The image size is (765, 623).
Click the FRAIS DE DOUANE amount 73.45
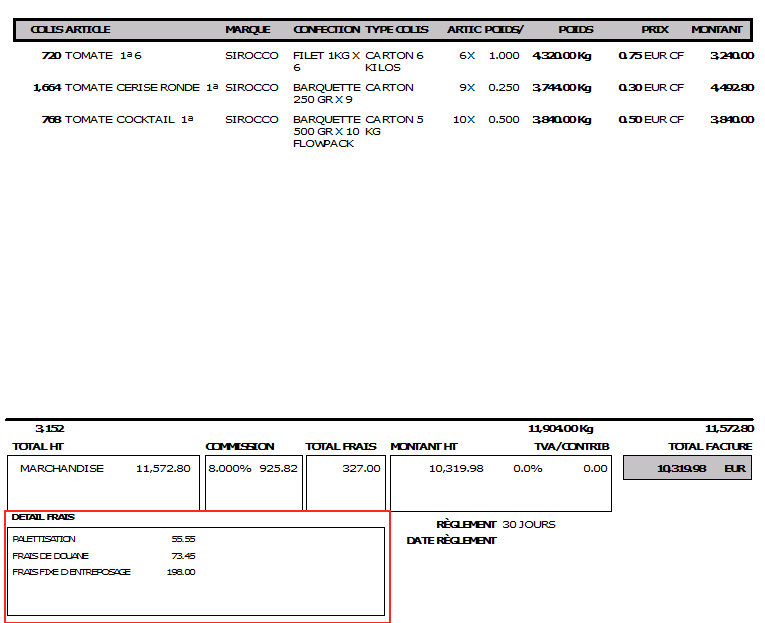tap(183, 556)
